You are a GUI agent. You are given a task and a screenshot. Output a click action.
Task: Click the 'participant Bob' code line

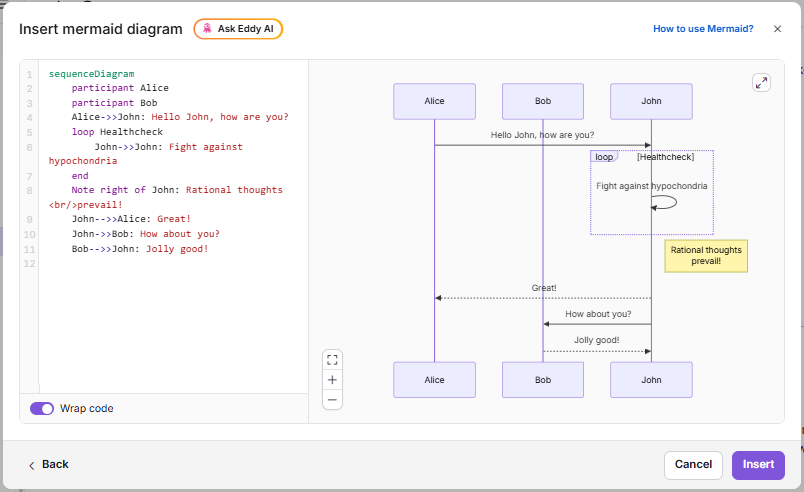114,103
